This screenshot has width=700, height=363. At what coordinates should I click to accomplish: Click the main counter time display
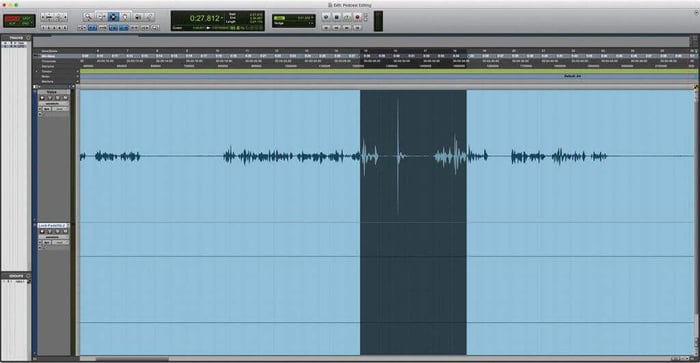(204, 18)
